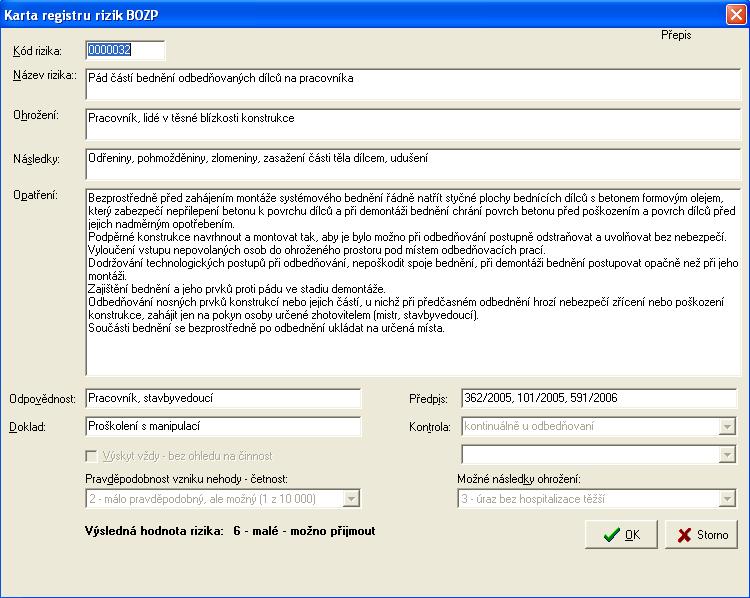
Task: Close the Karta registru rizik BOZP window
Action: 736,14
